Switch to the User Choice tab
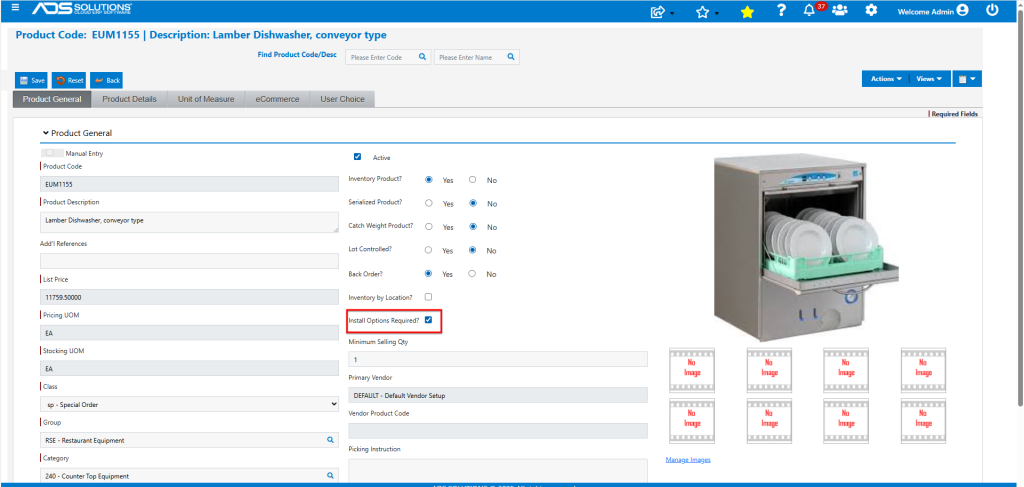 (342, 99)
